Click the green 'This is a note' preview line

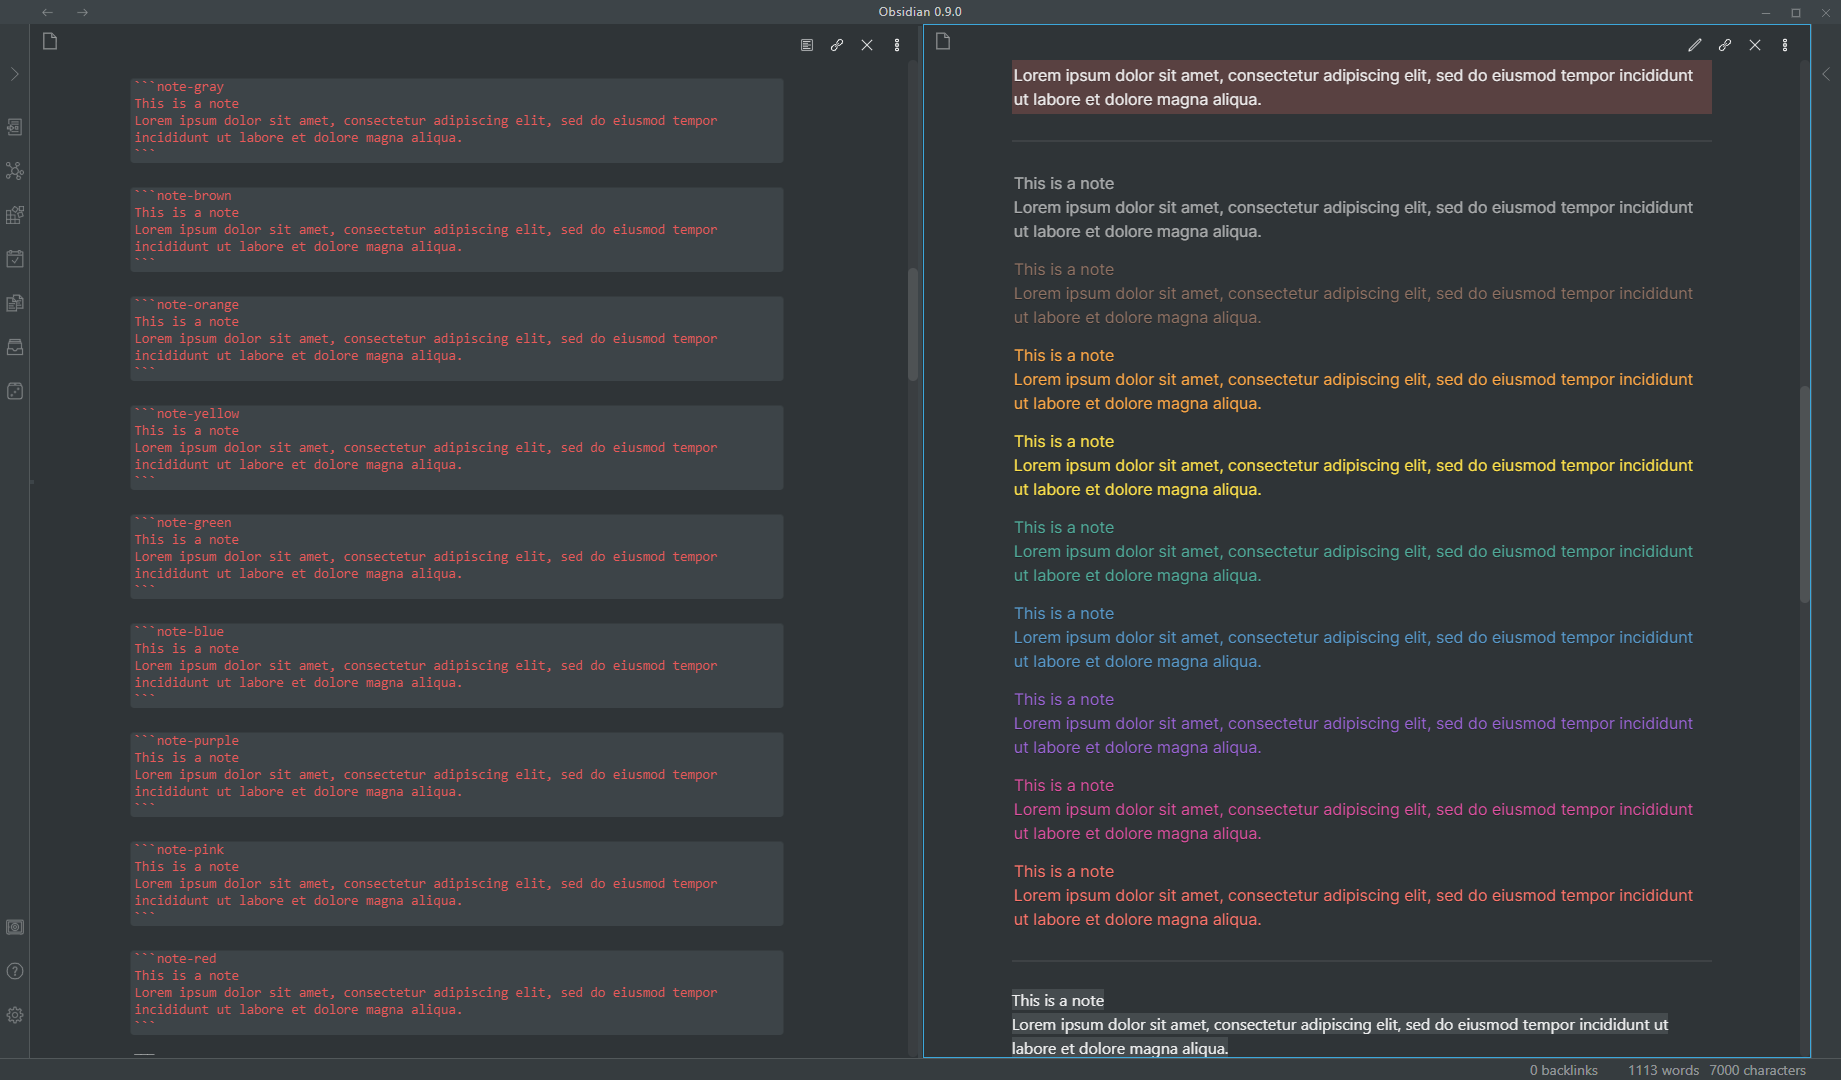pyautogui.click(x=1064, y=527)
